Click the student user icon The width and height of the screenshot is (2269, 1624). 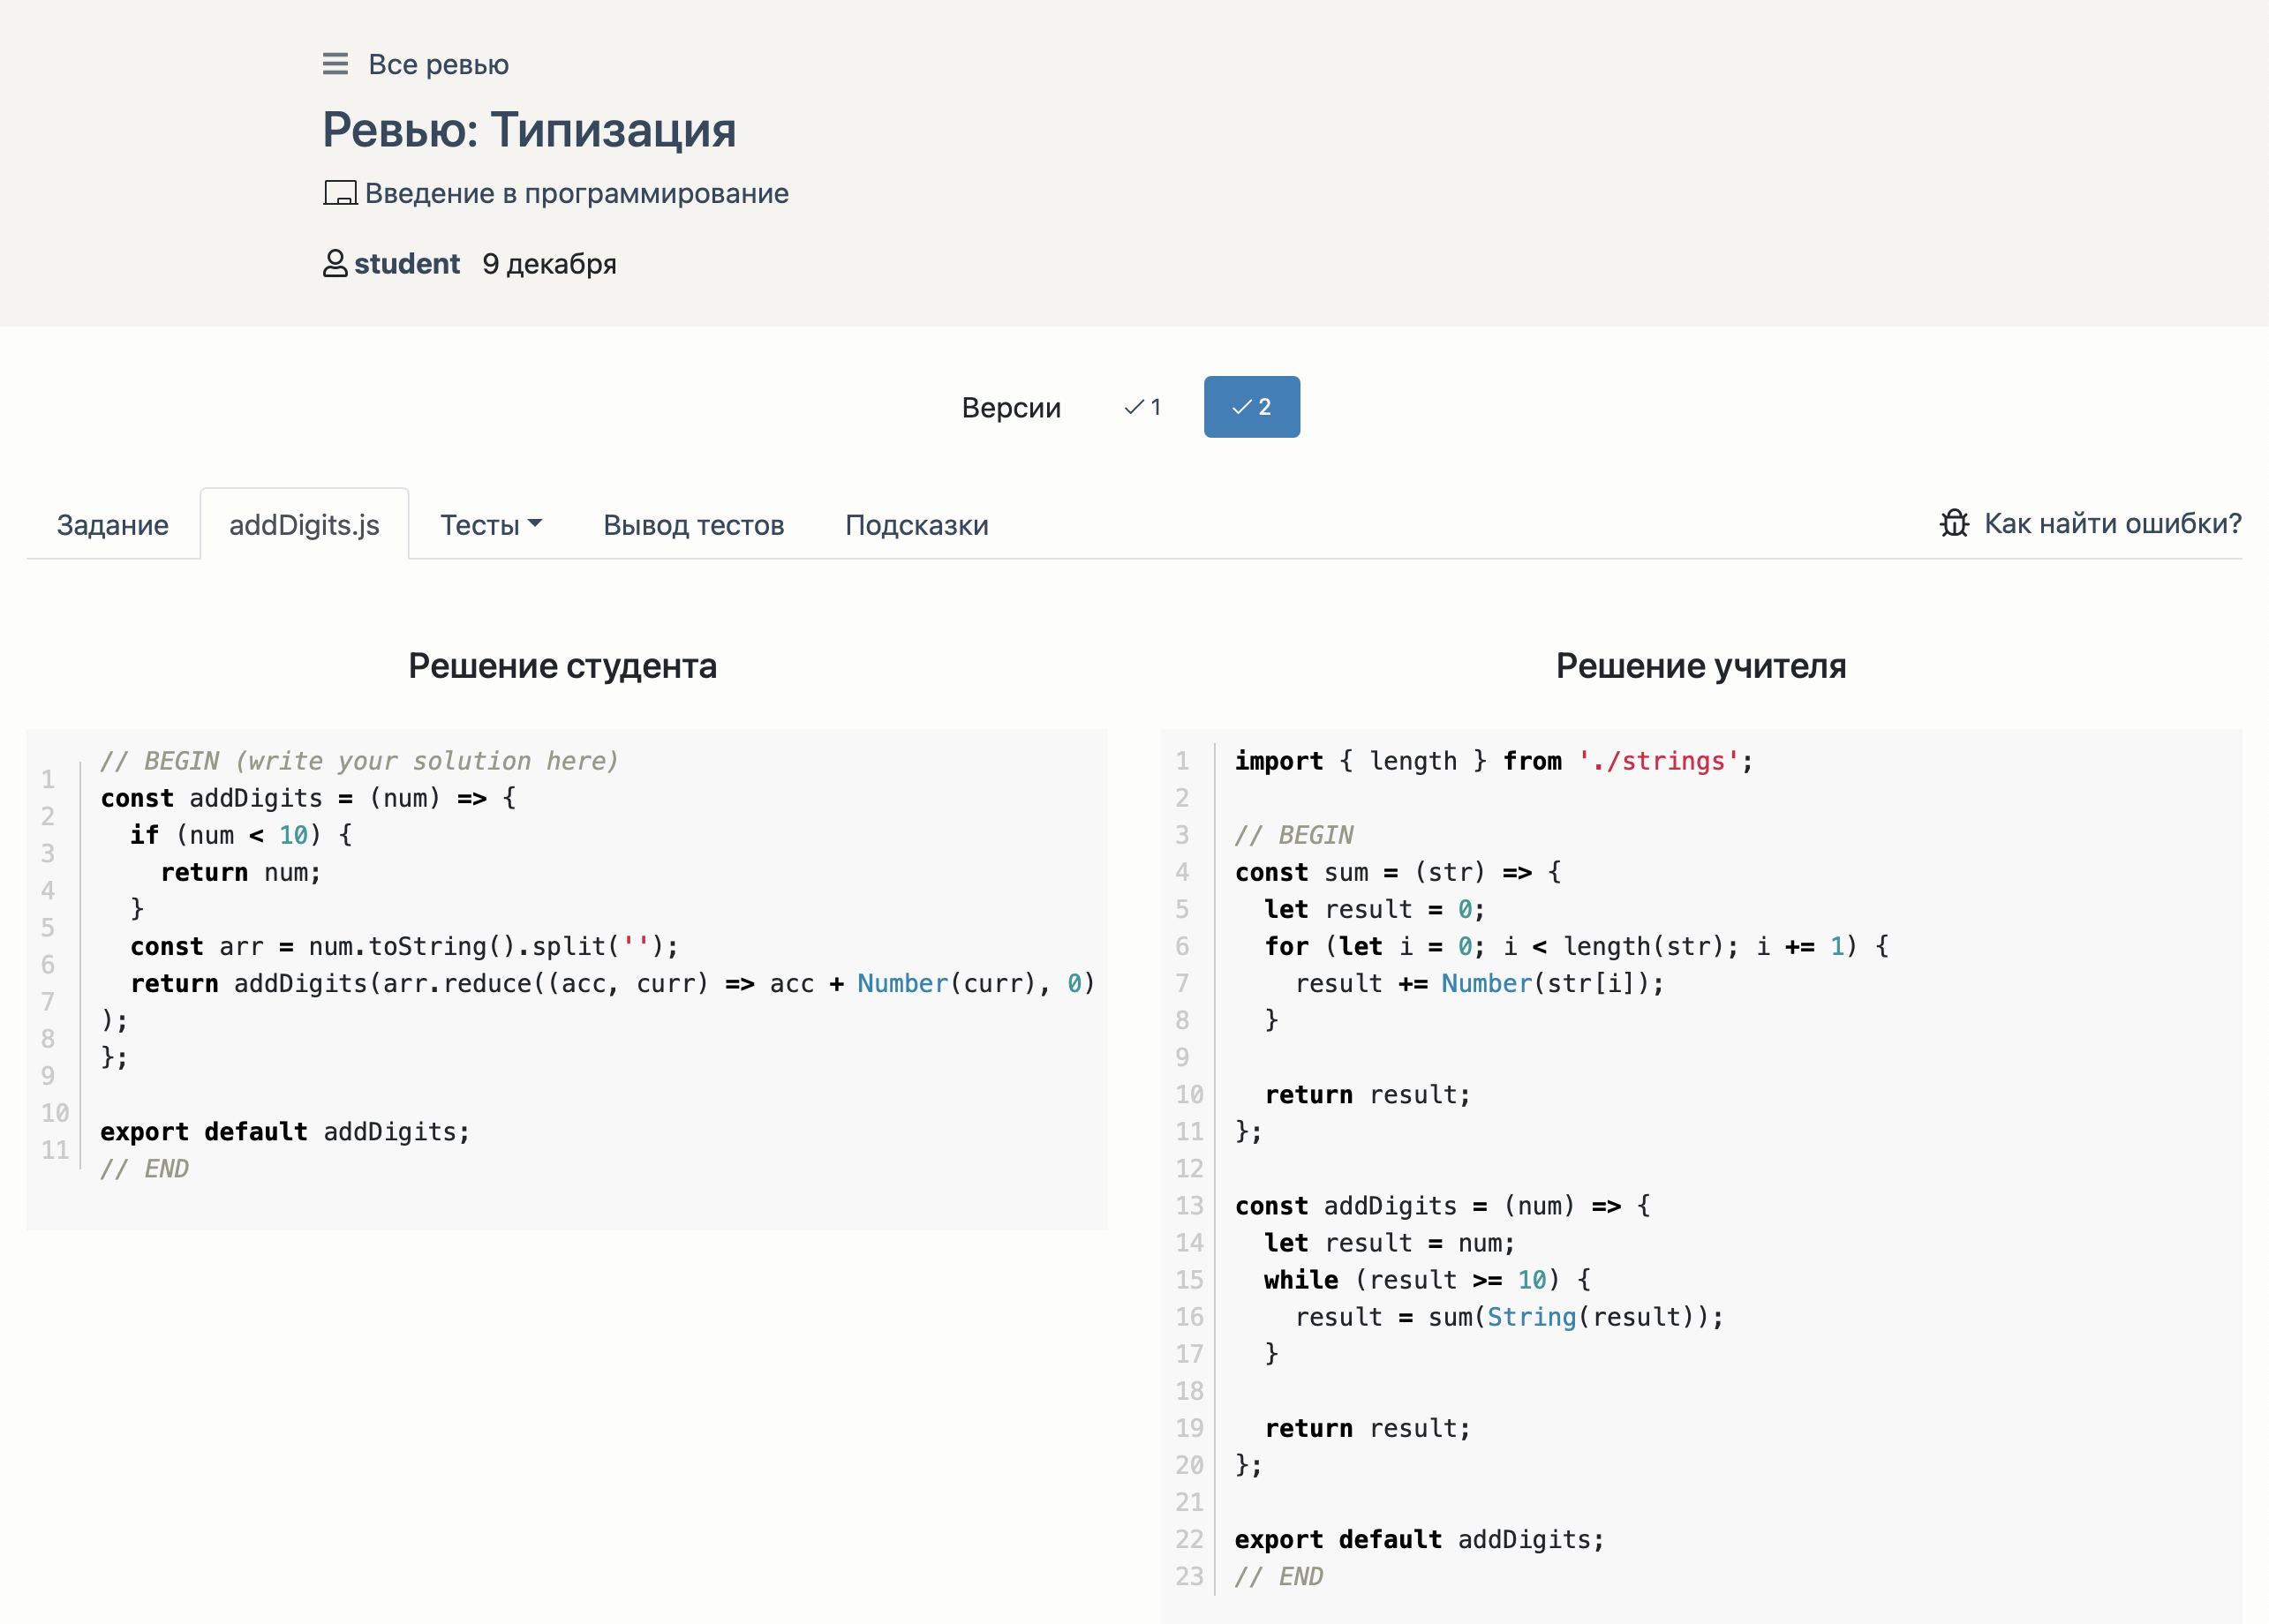(x=335, y=263)
